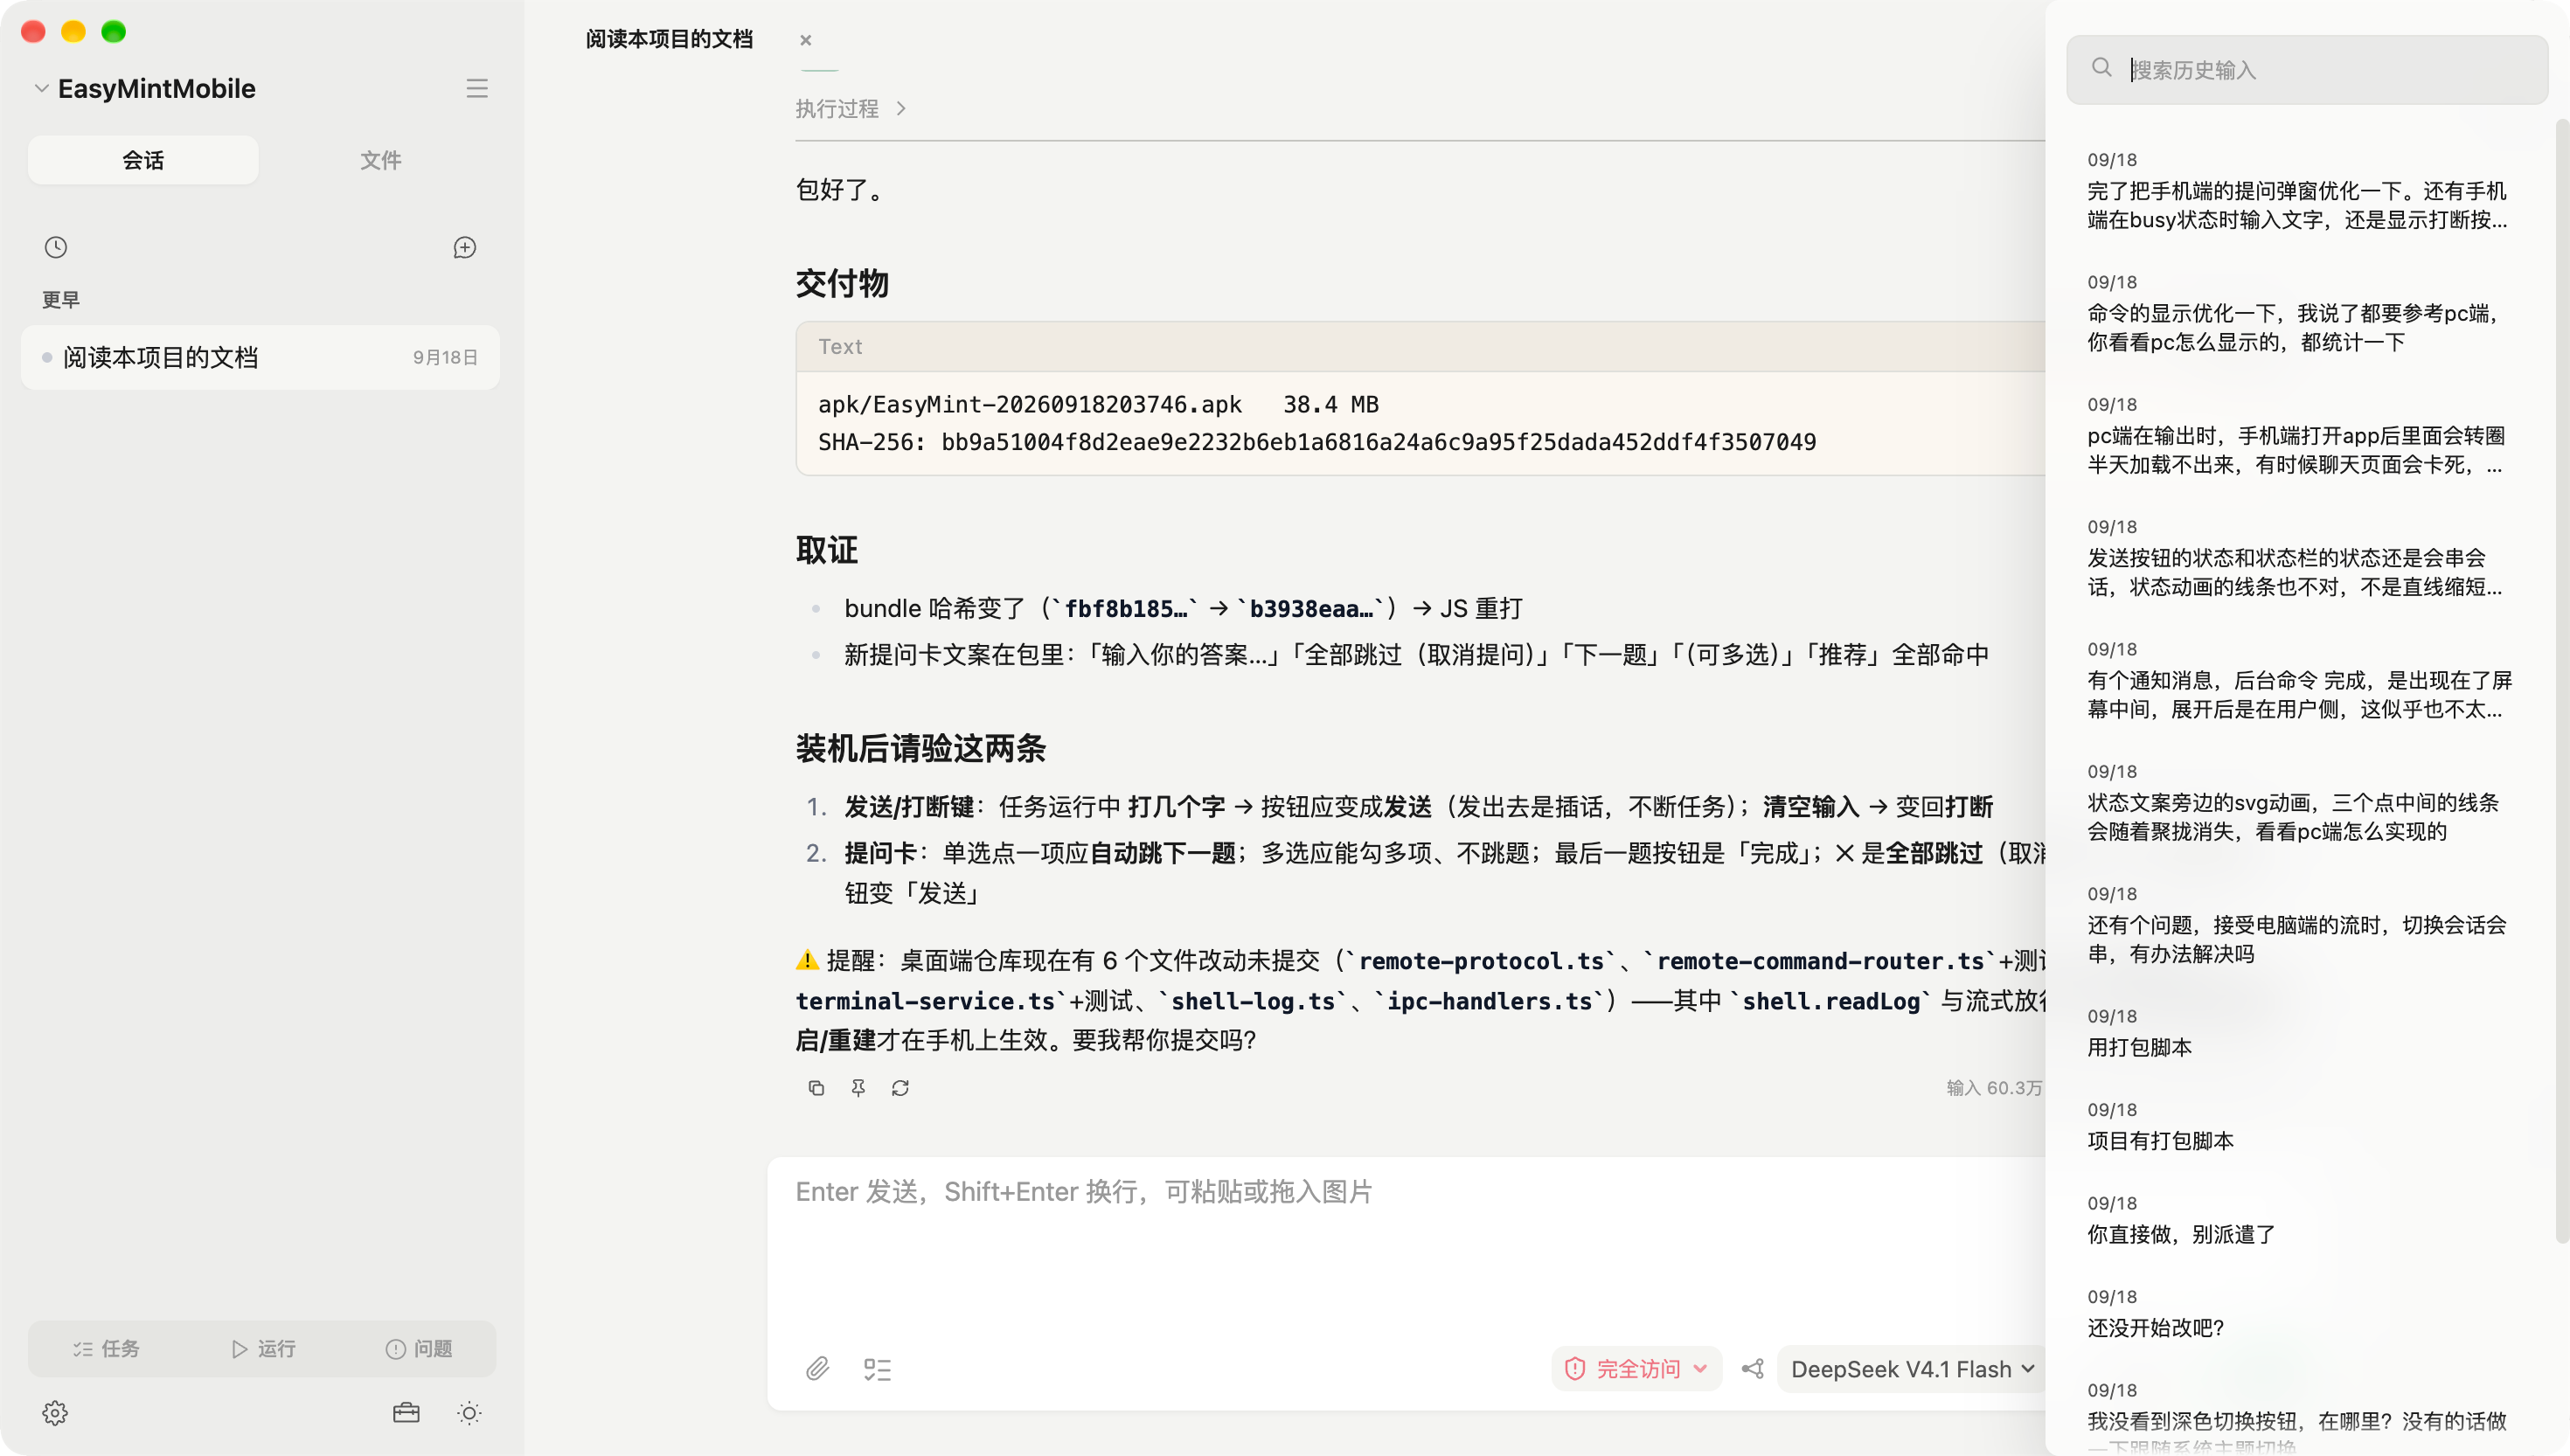The height and width of the screenshot is (1456, 2570).
Task: Expand the 执行过程 section
Action: [851, 108]
